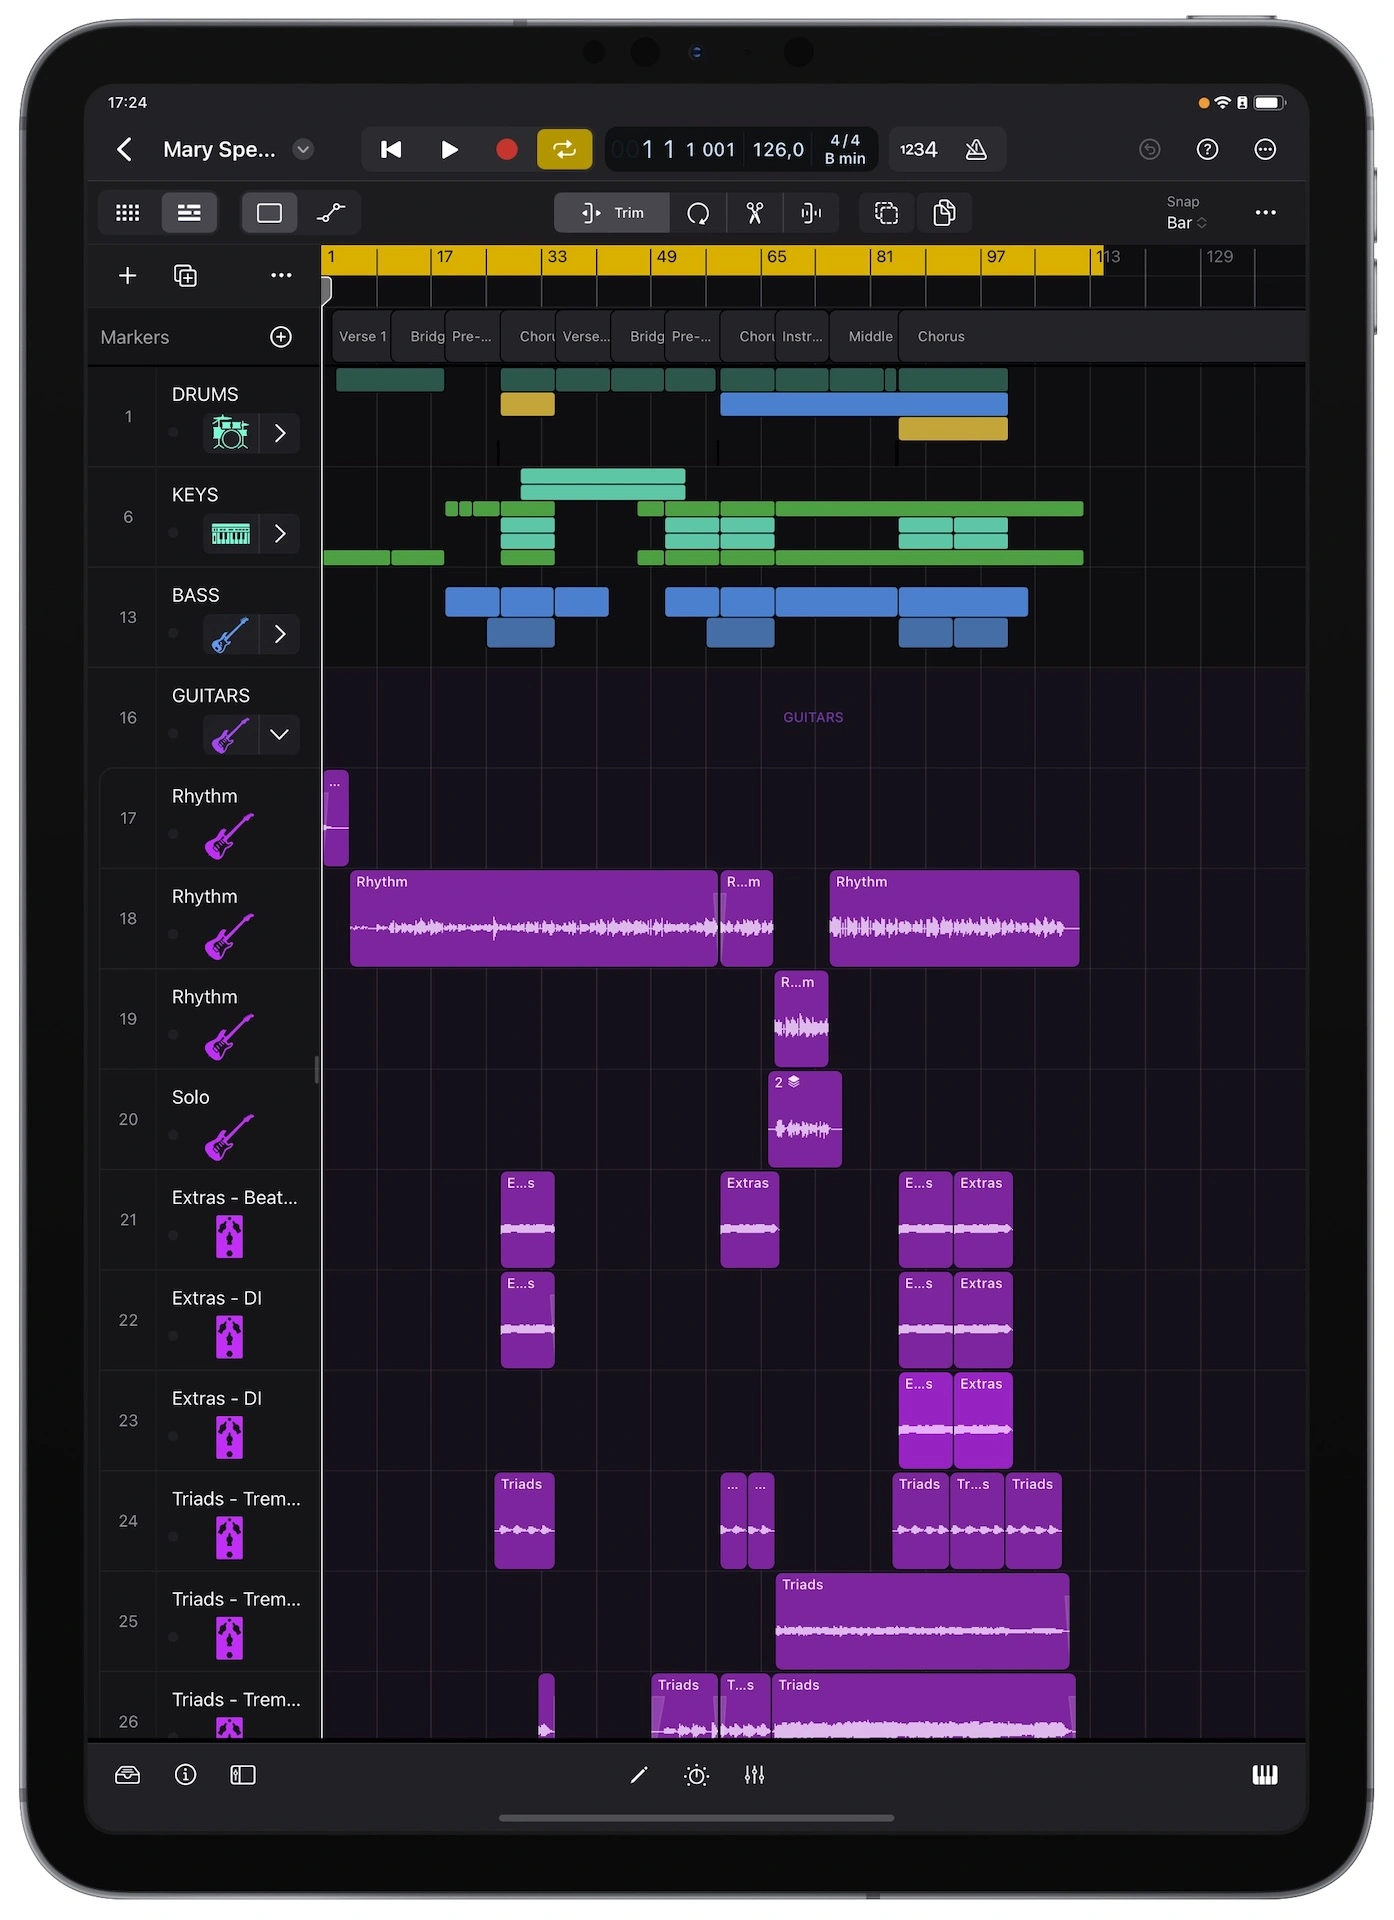This screenshot has height=1920, width=1394.
Task: Open the help question mark icon
Action: [1208, 150]
